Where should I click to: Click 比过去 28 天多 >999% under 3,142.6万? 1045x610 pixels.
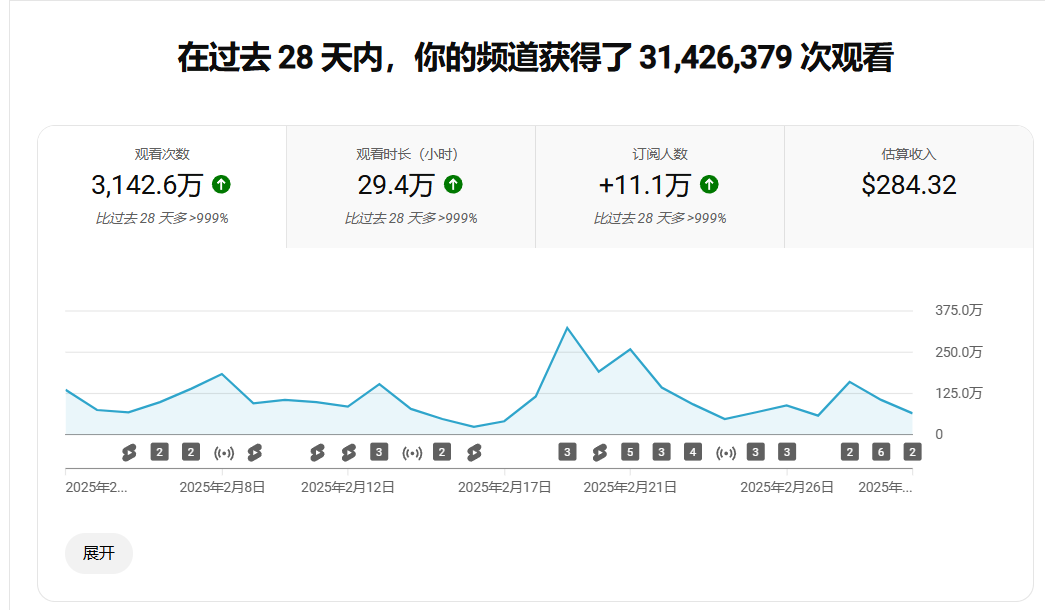point(162,218)
